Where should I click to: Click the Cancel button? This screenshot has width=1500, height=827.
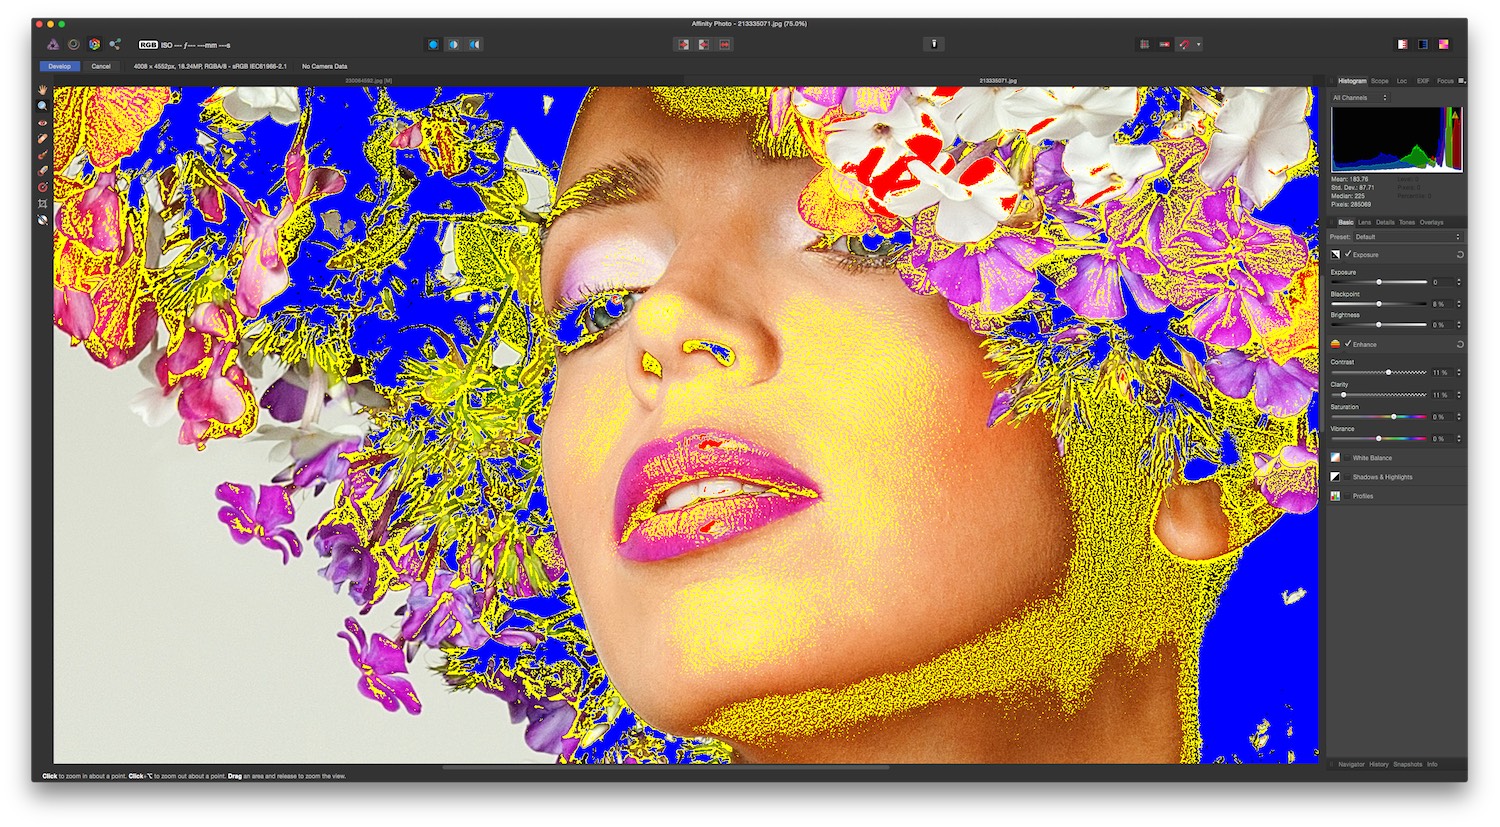point(101,66)
